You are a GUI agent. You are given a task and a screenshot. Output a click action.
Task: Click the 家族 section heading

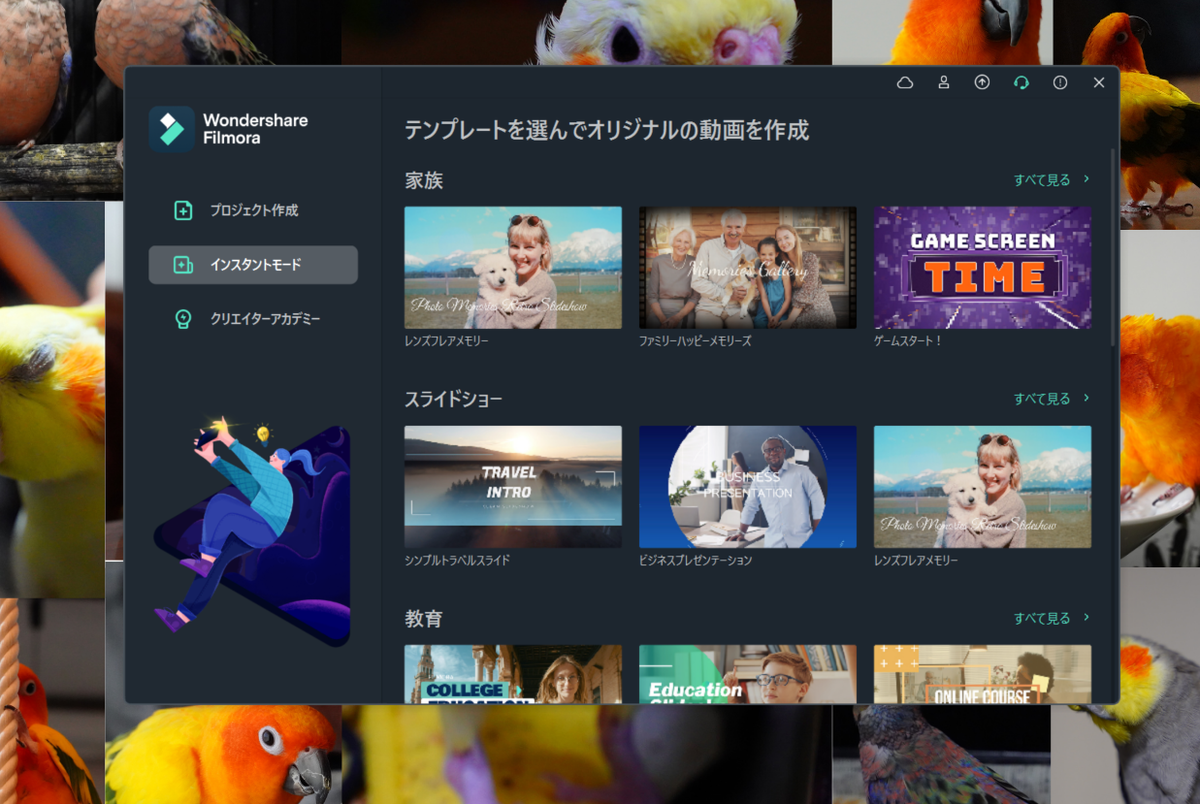click(x=424, y=181)
